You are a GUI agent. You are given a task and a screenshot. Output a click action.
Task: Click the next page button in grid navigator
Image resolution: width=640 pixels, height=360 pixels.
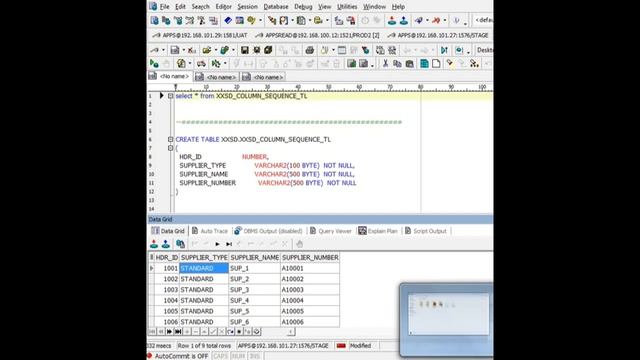169,332
